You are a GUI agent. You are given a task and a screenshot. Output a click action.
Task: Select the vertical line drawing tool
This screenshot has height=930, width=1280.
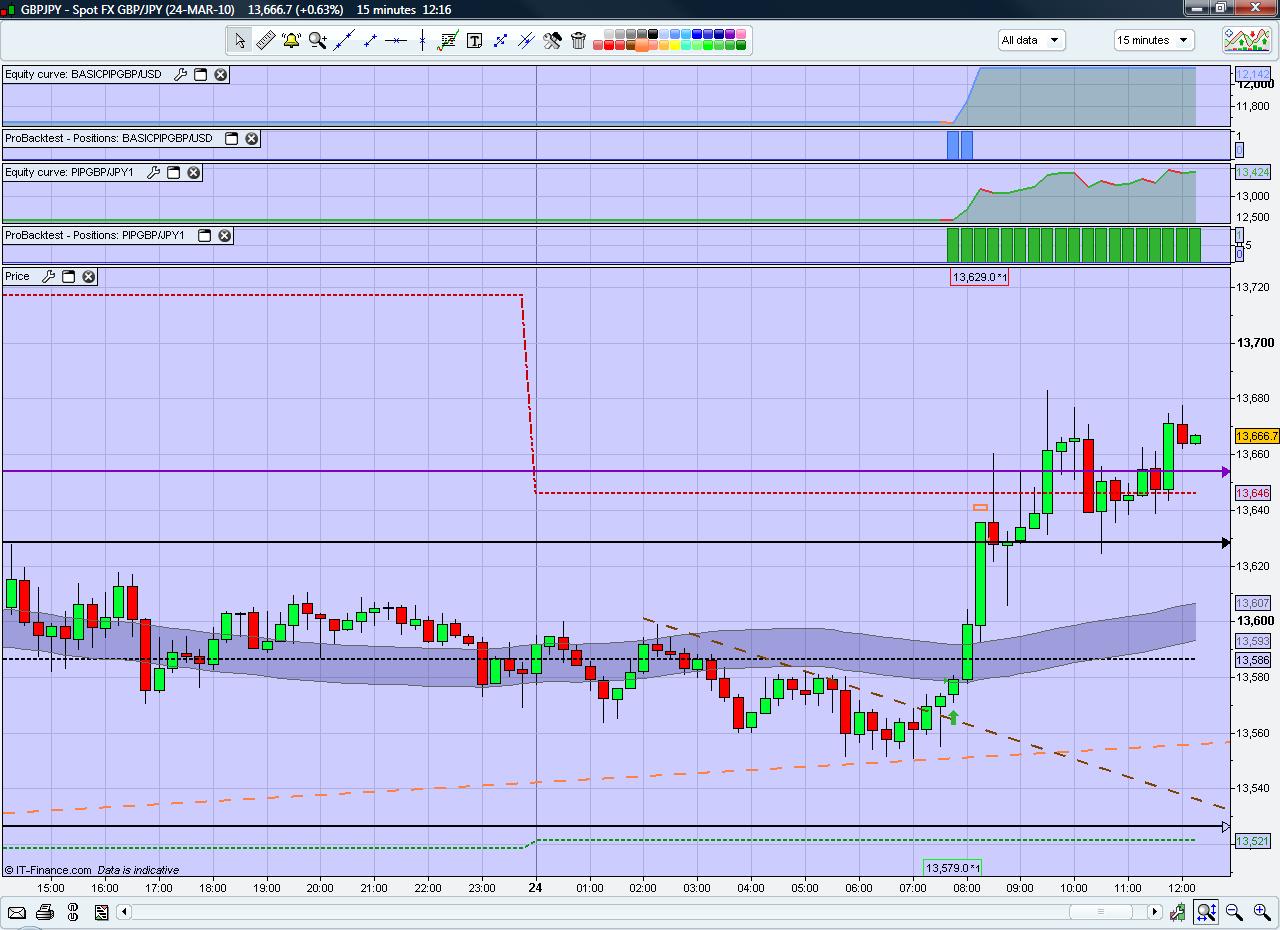(422, 40)
